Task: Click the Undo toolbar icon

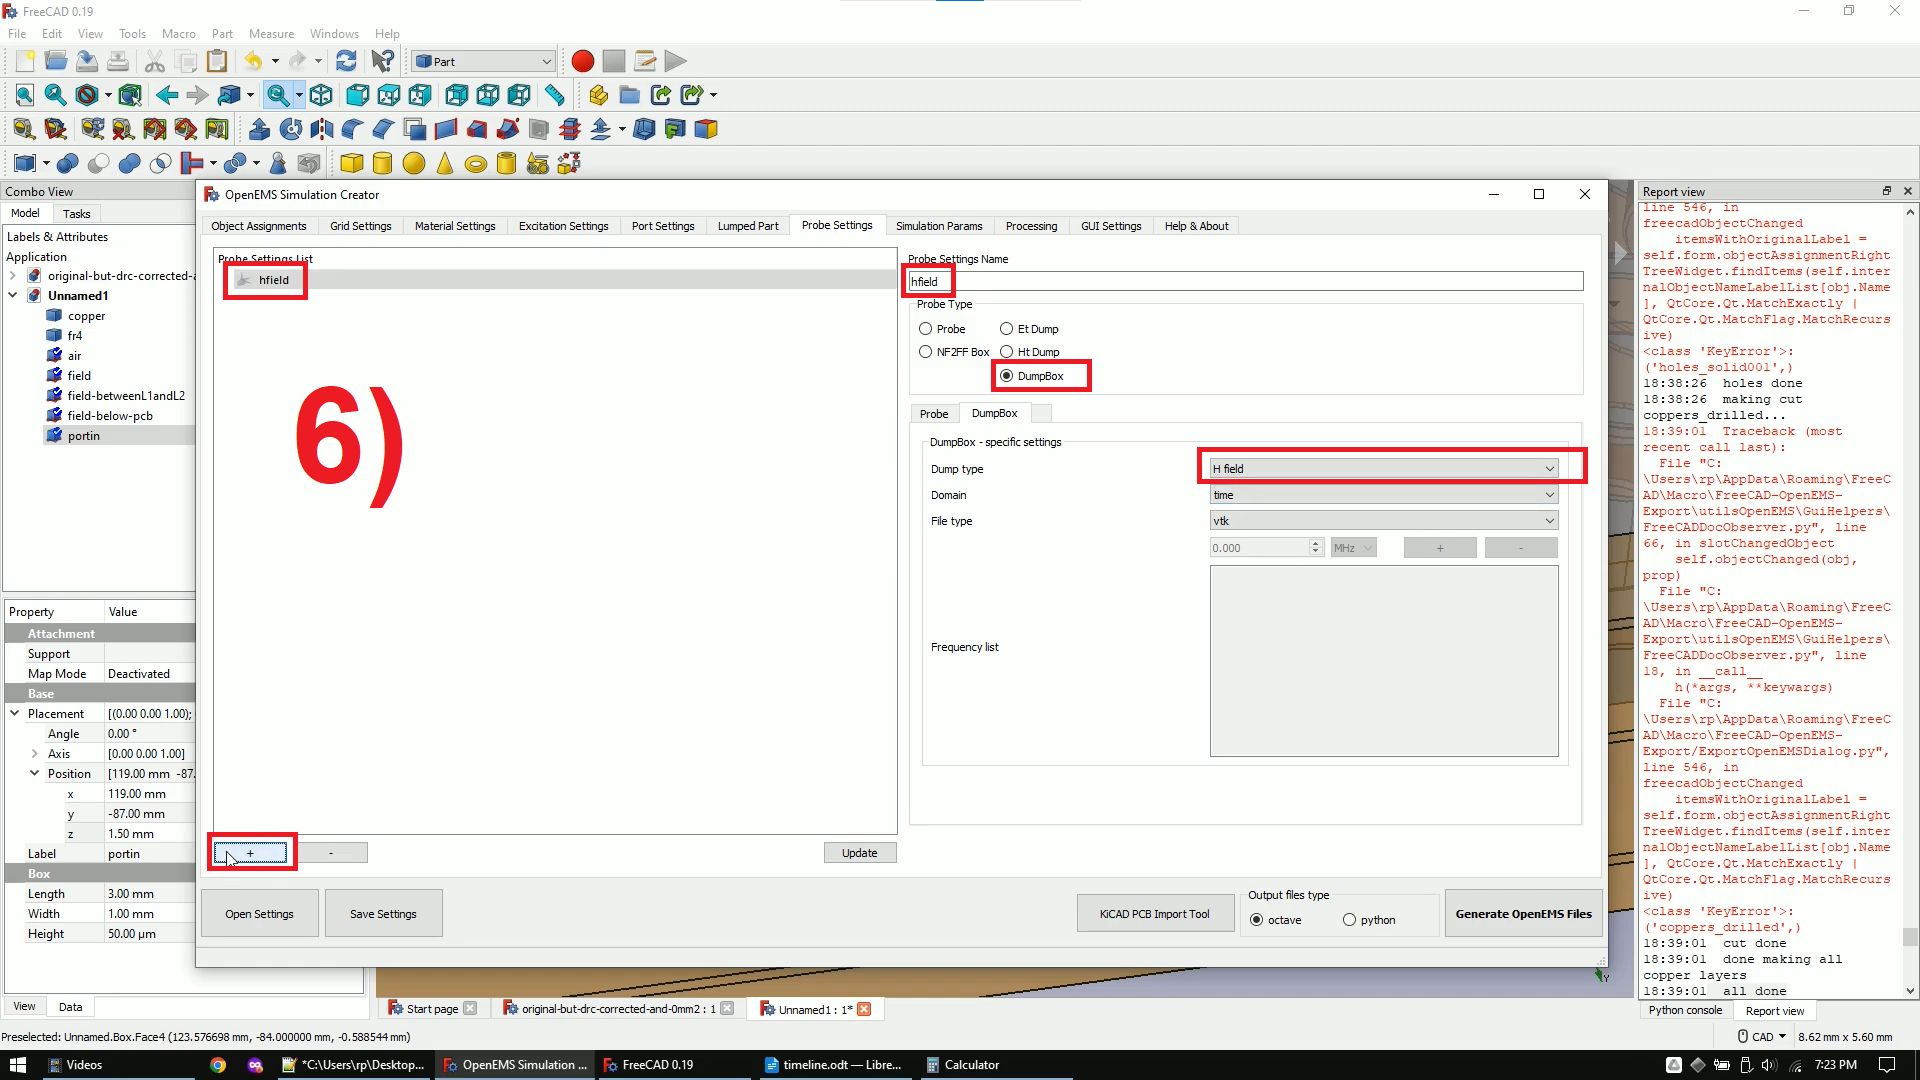Action: coord(253,61)
